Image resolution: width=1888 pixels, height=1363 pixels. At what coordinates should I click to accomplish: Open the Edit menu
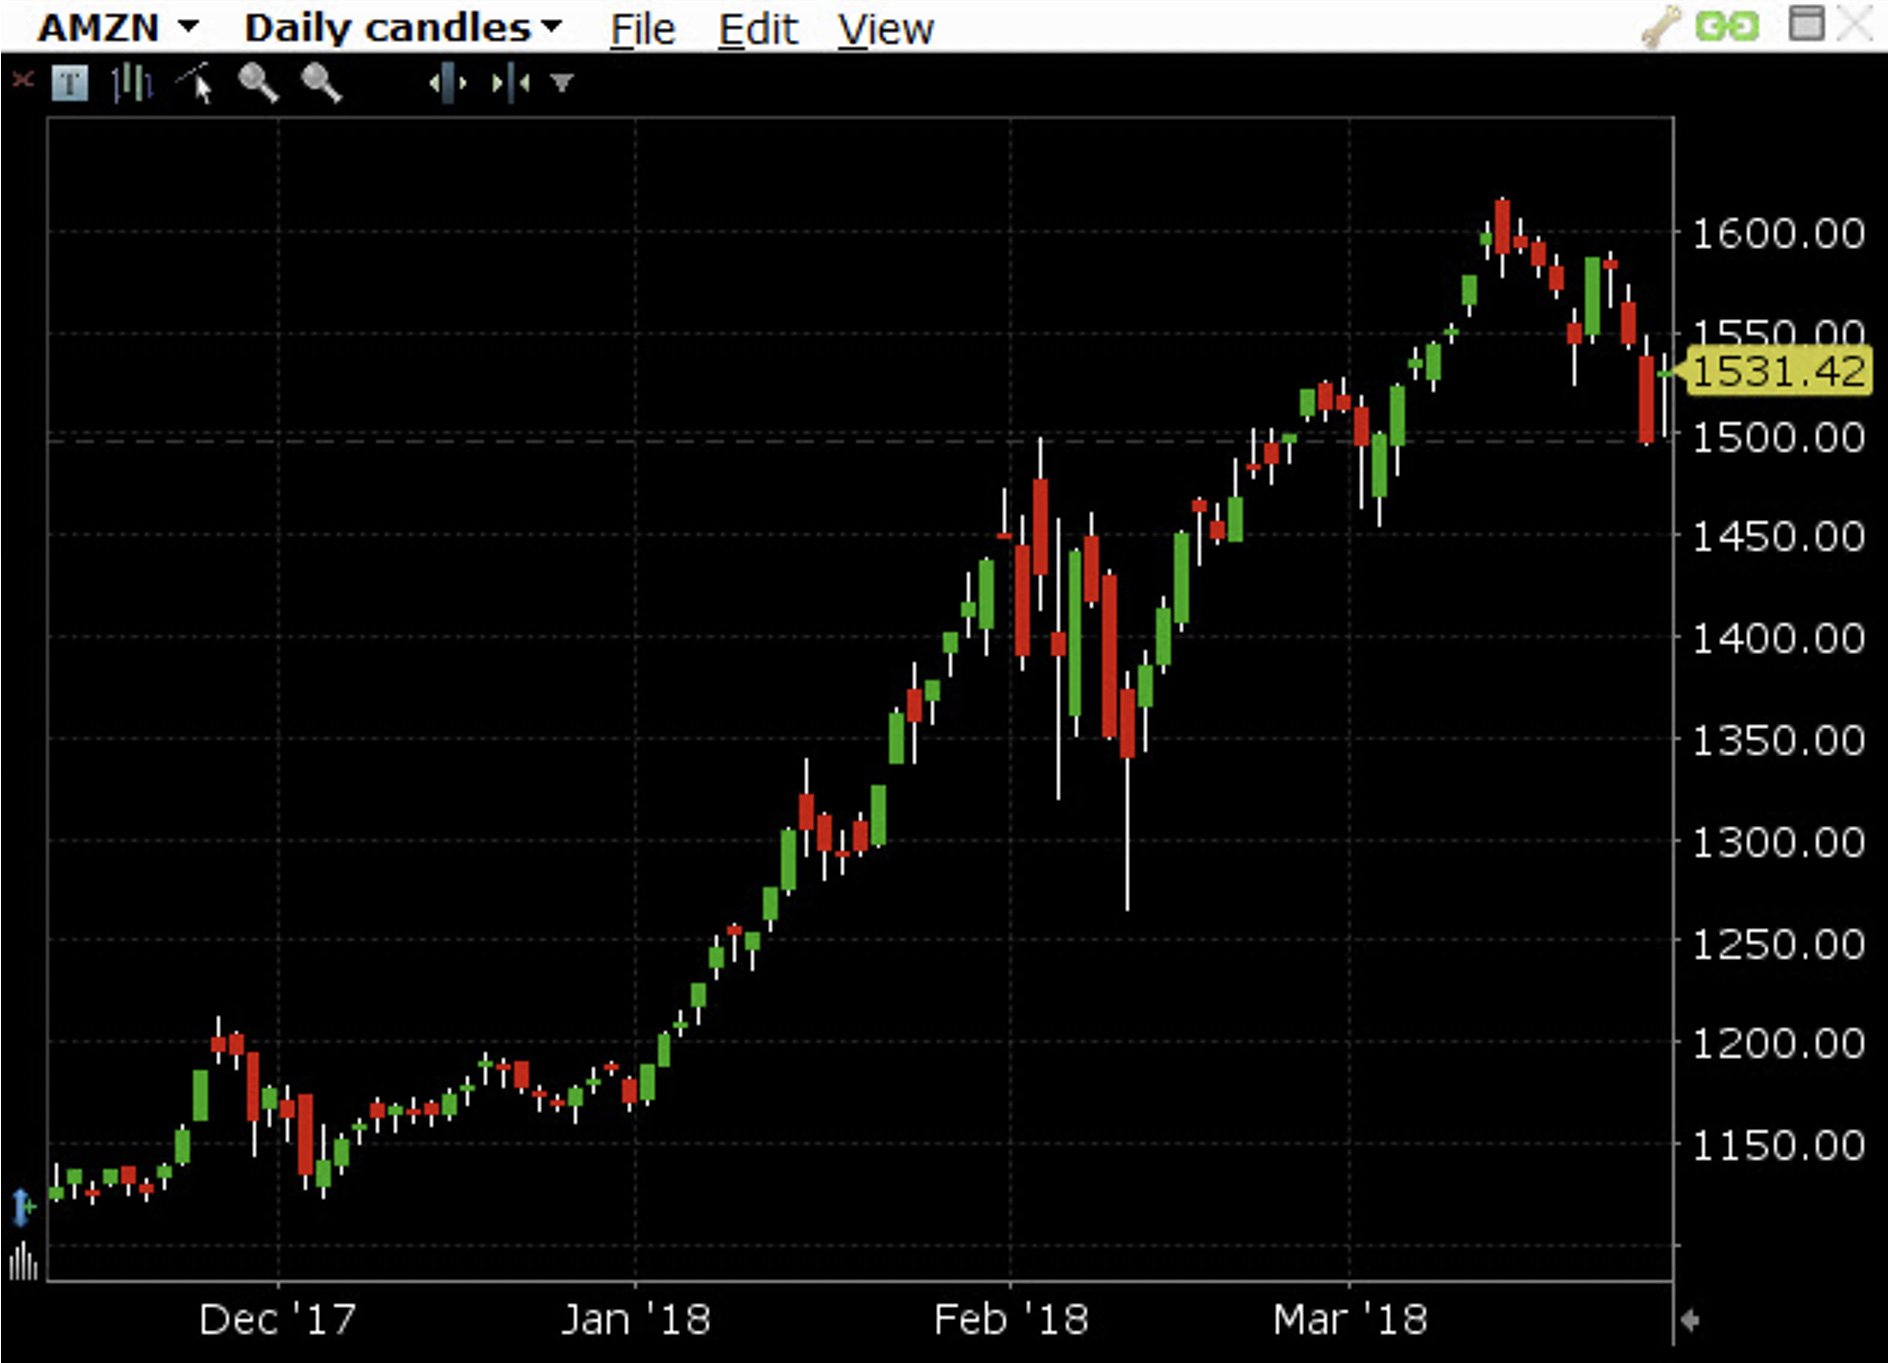(x=757, y=29)
